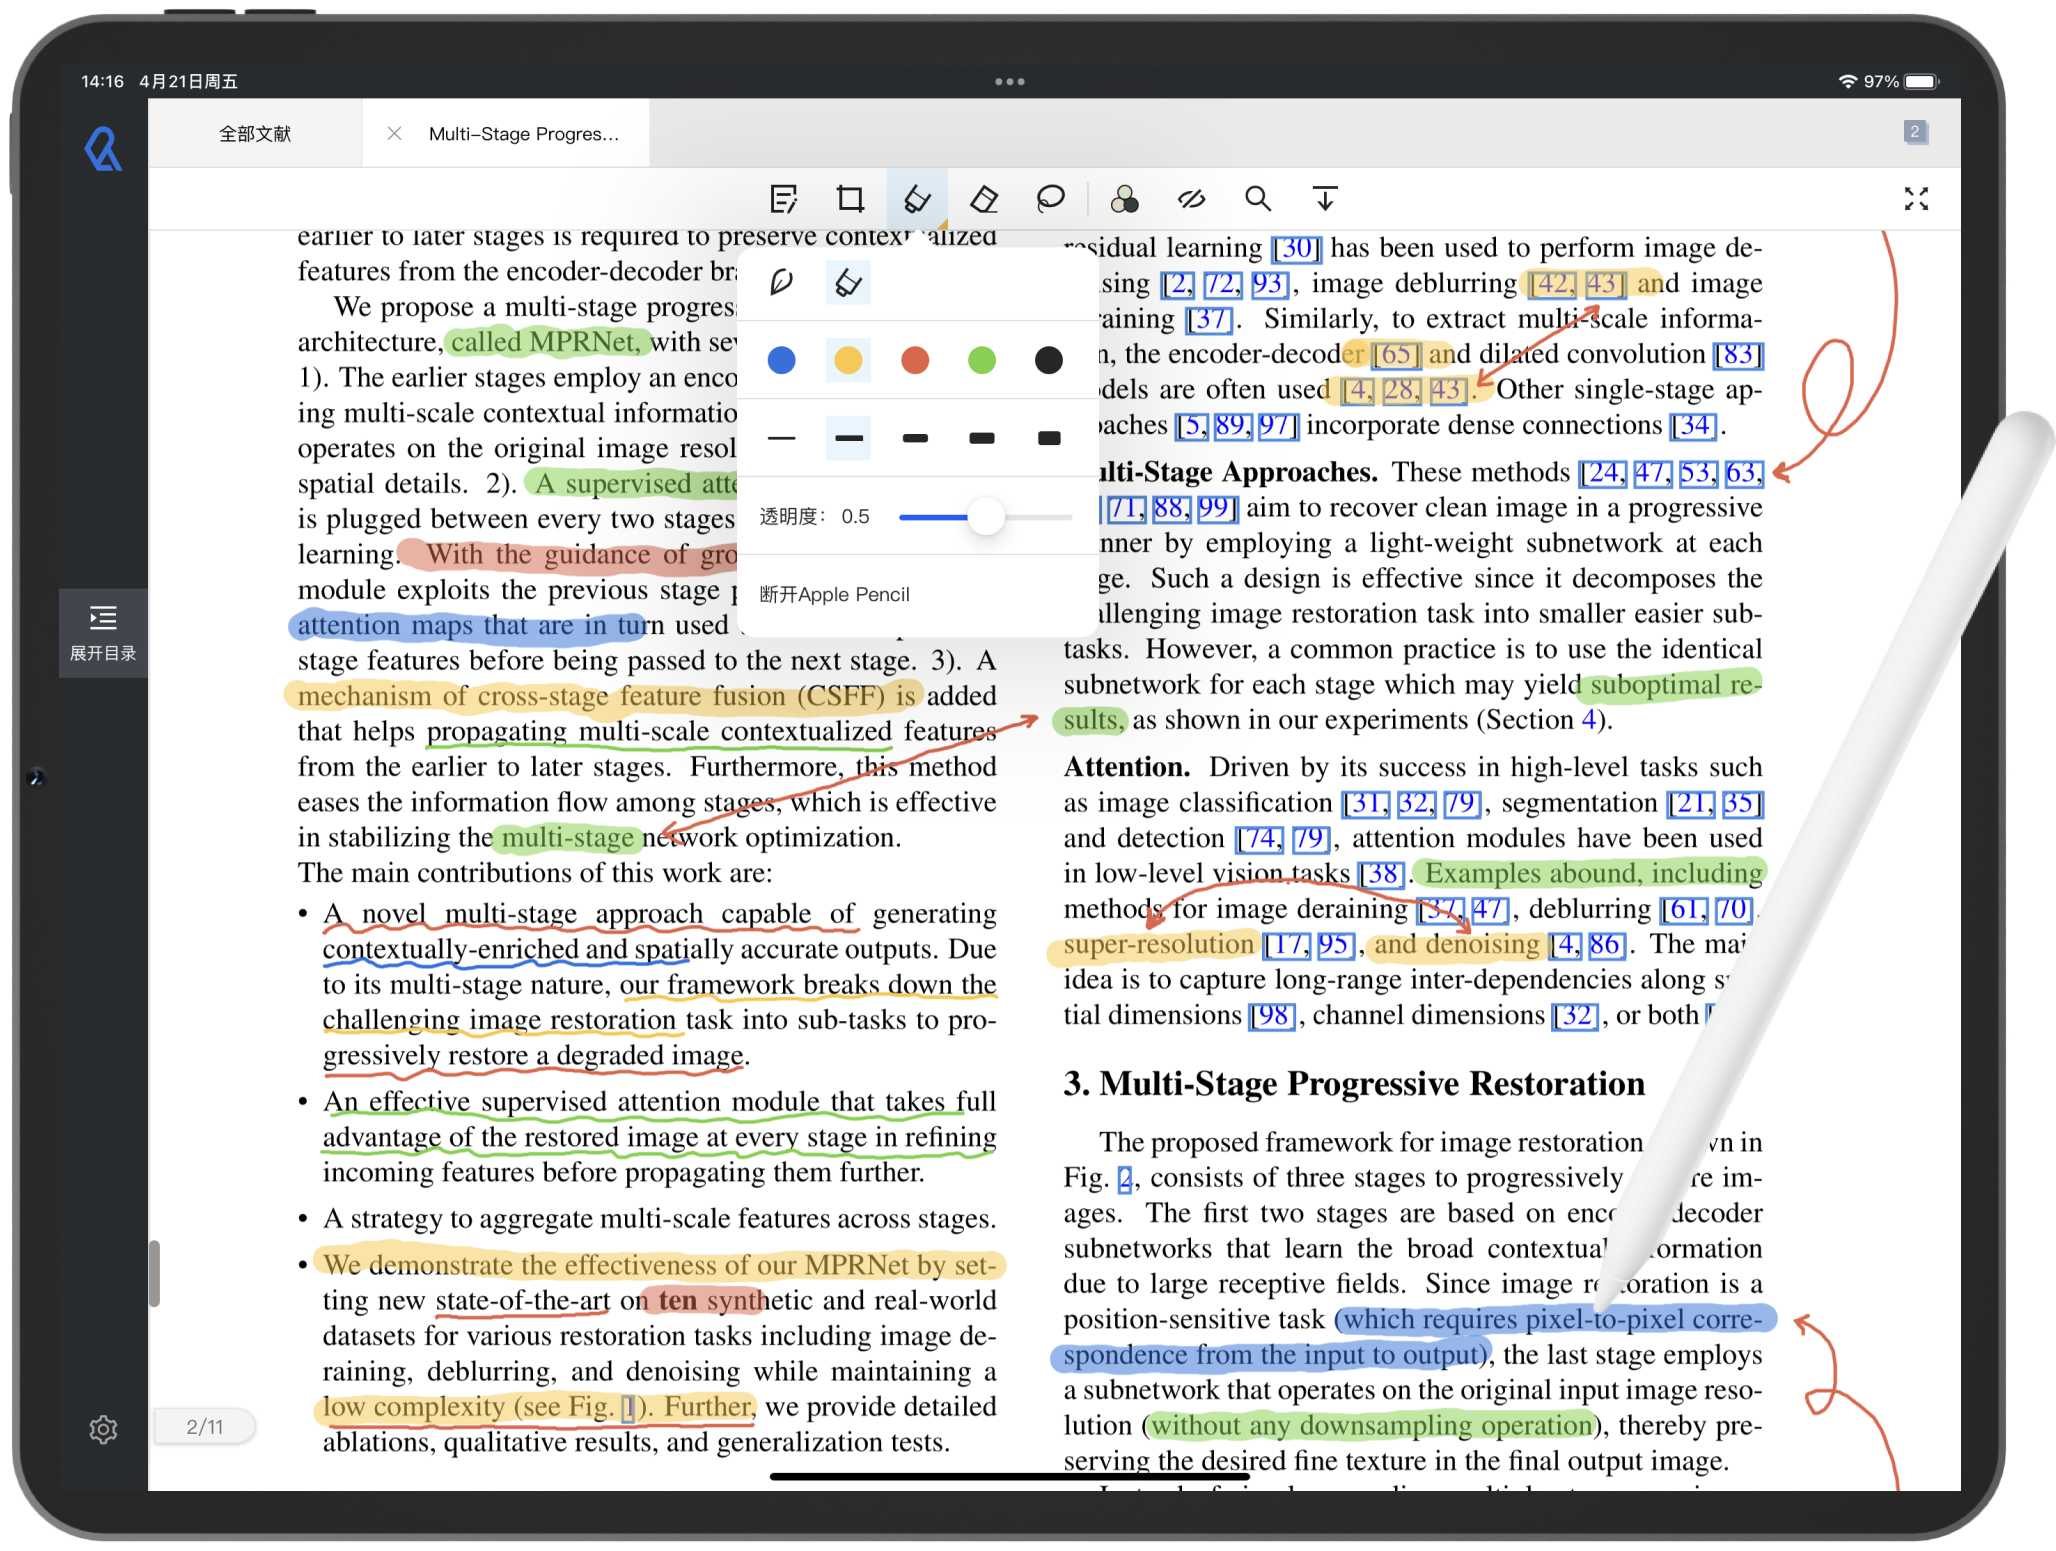Pick the green color swatch
Screen dimensions: 2056x1551
point(982,360)
